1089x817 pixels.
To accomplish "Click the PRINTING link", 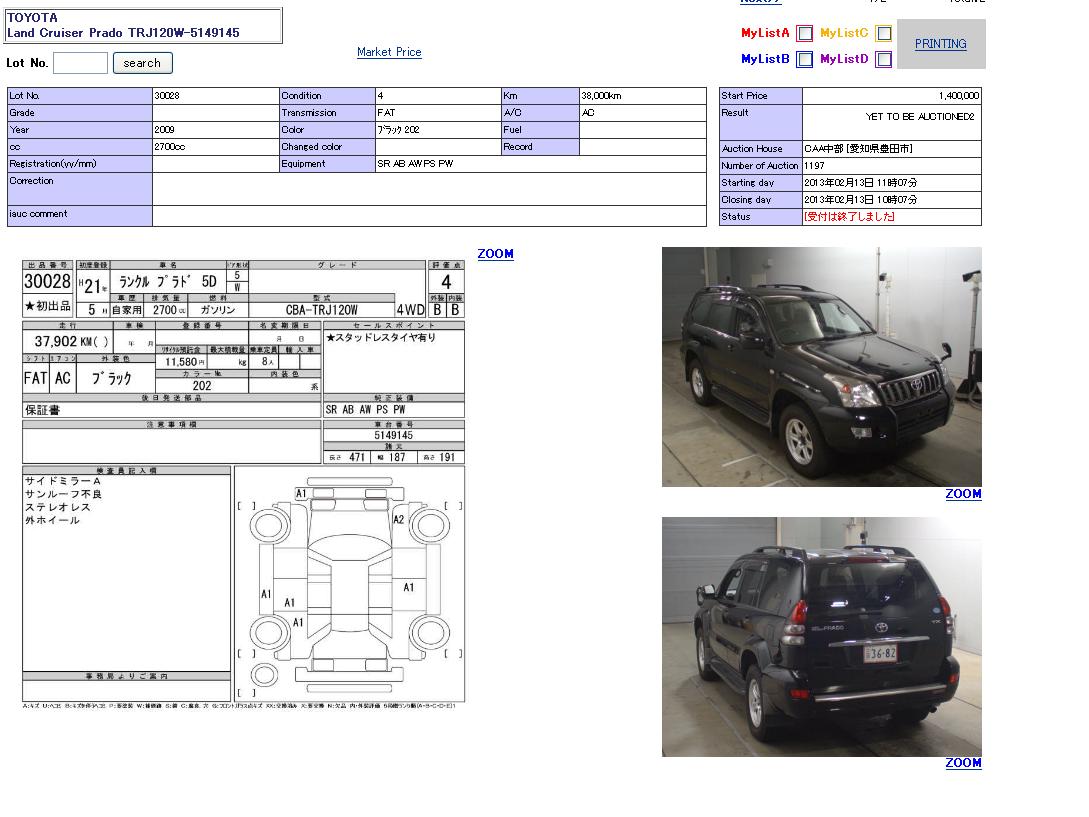I will [940, 44].
